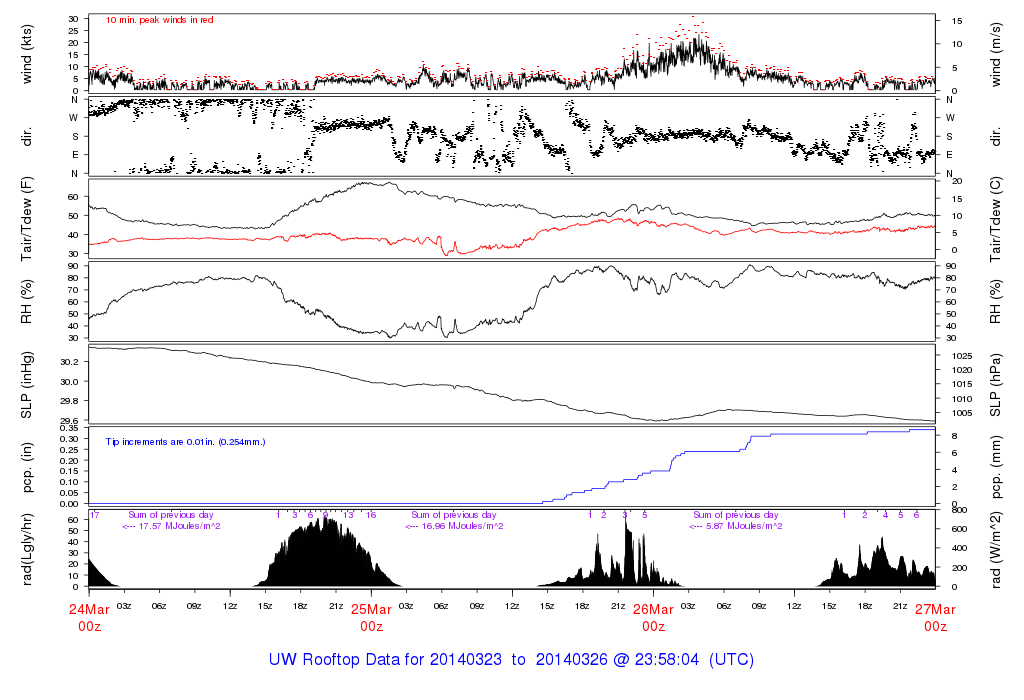Click the "5.87 MJoules/m^2" daily sum

[x=744, y=526]
